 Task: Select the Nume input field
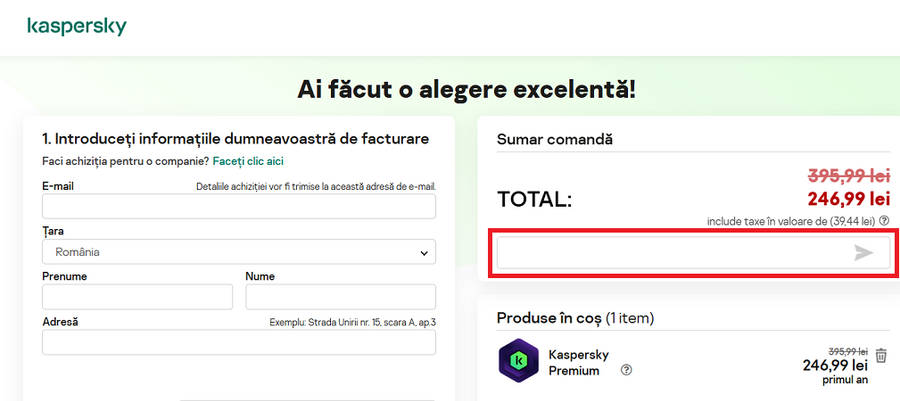[x=340, y=297]
